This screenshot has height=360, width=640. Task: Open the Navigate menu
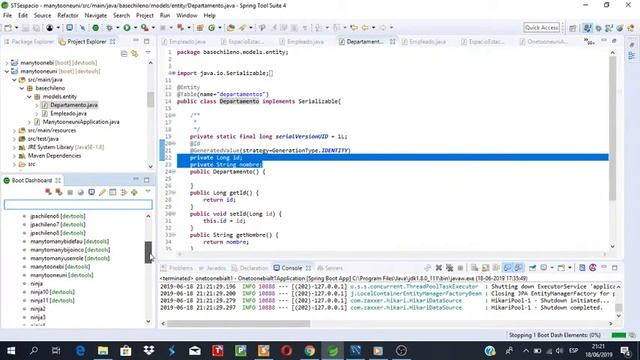[x=96, y=16]
